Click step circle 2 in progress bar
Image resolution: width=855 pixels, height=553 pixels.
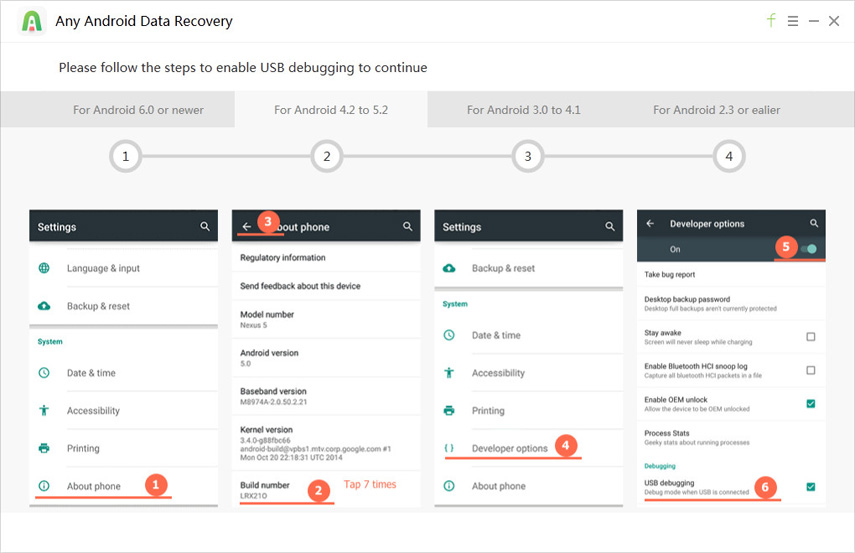pos(327,157)
